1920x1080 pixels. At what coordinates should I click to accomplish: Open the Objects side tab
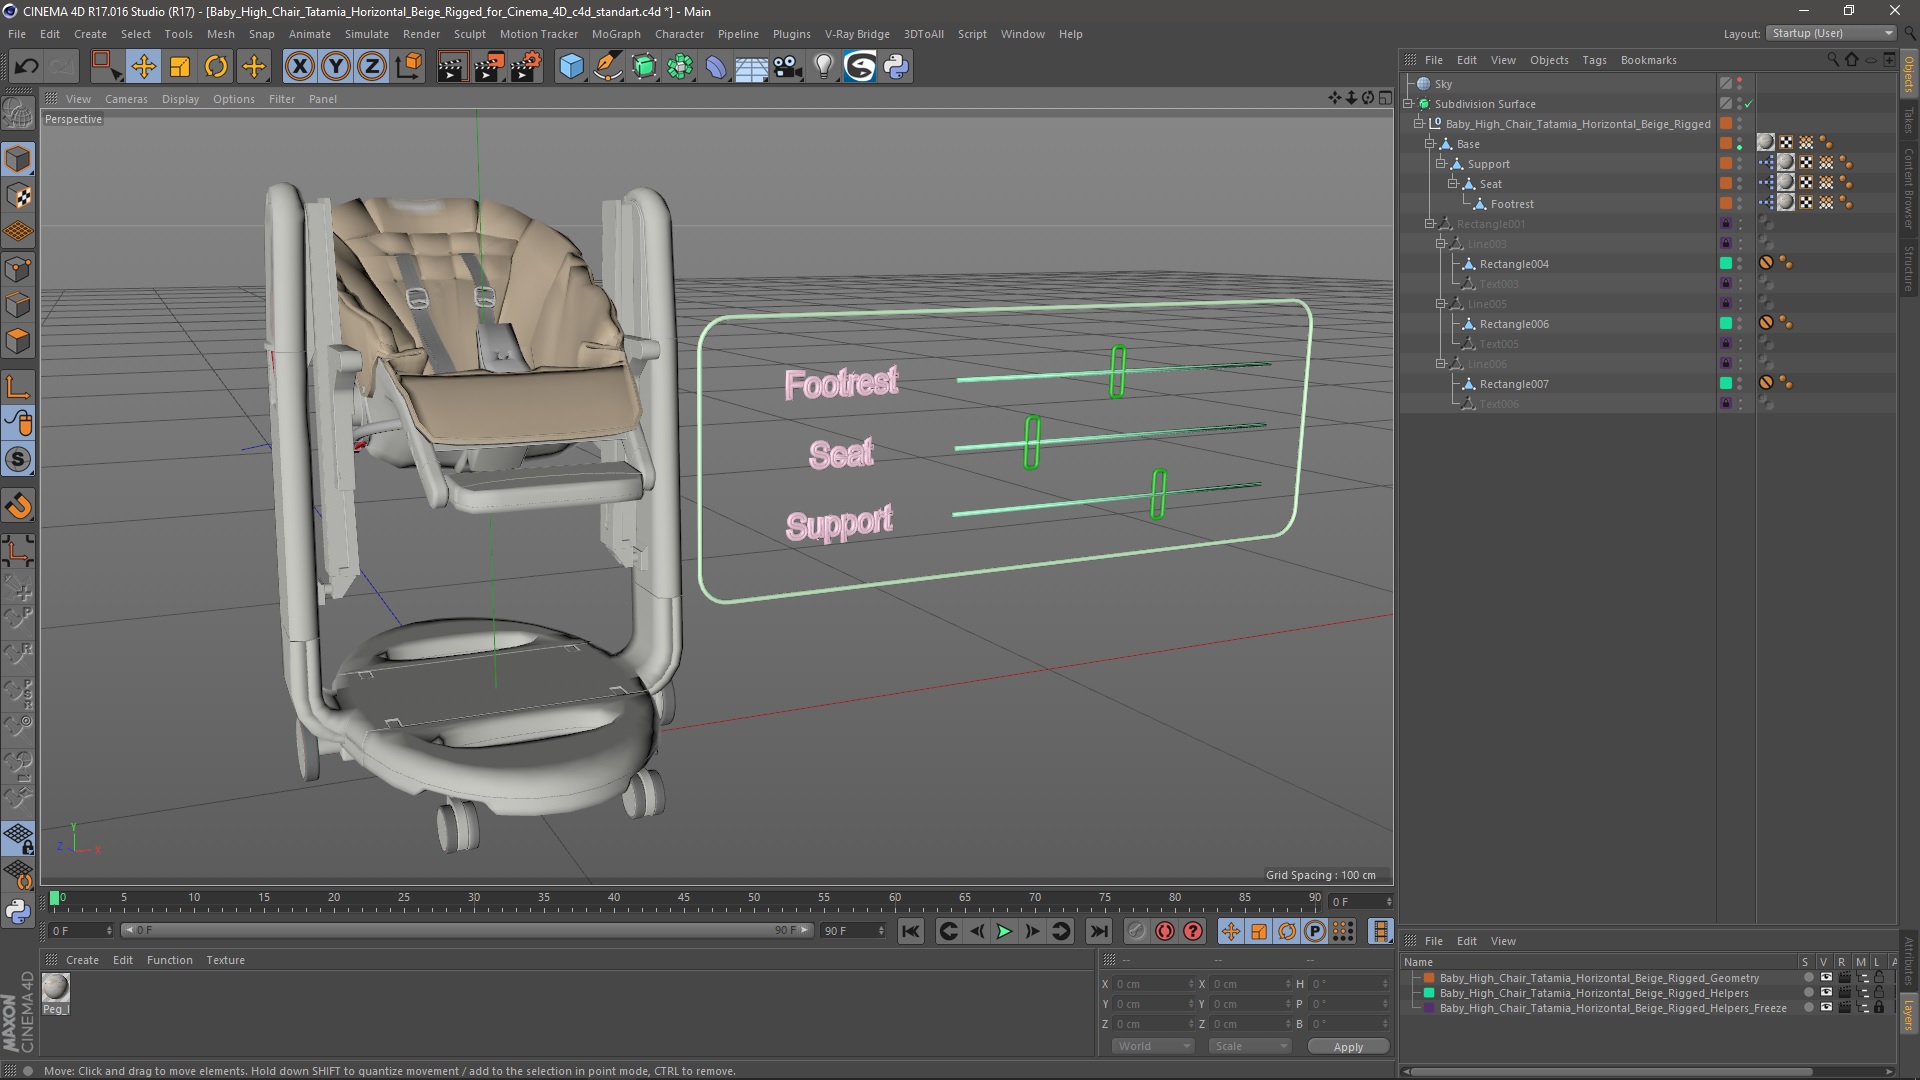coord(1909,73)
